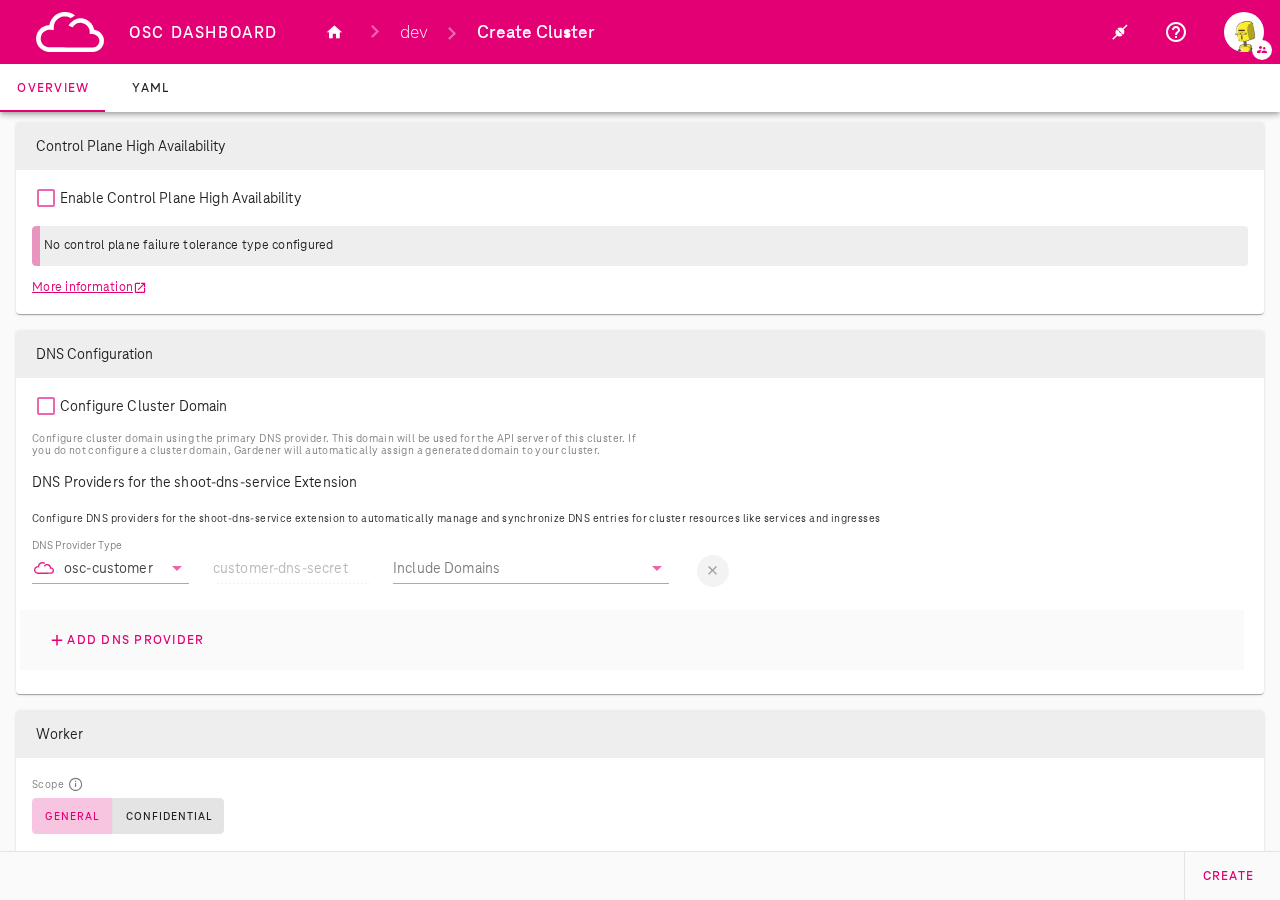1280x900 pixels.
Task: Switch to the YAML tab
Action: pos(150,87)
